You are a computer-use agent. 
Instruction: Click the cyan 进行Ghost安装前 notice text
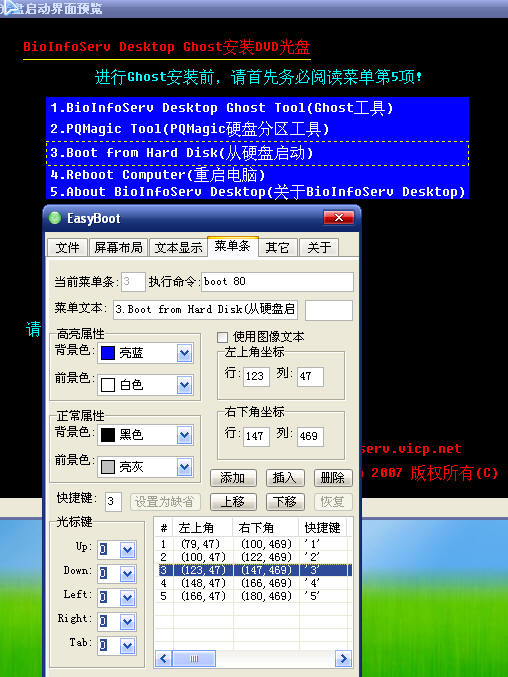click(x=258, y=77)
